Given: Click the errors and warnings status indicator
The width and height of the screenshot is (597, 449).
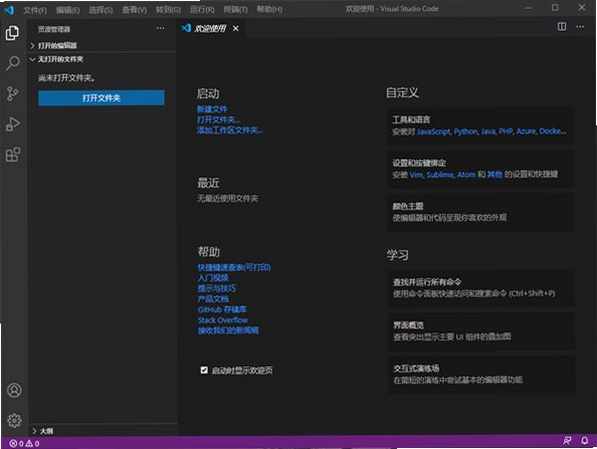Looking at the screenshot, I should [24, 443].
